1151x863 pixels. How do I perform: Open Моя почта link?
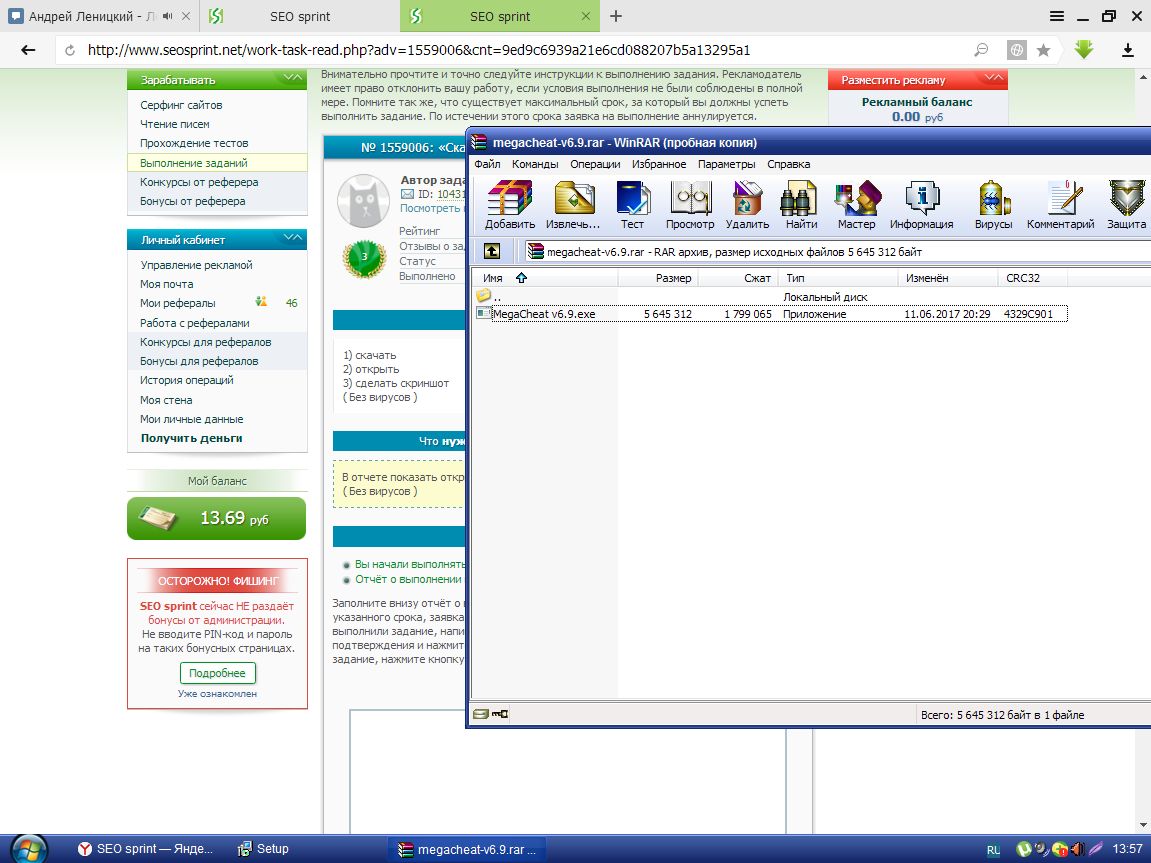167,284
